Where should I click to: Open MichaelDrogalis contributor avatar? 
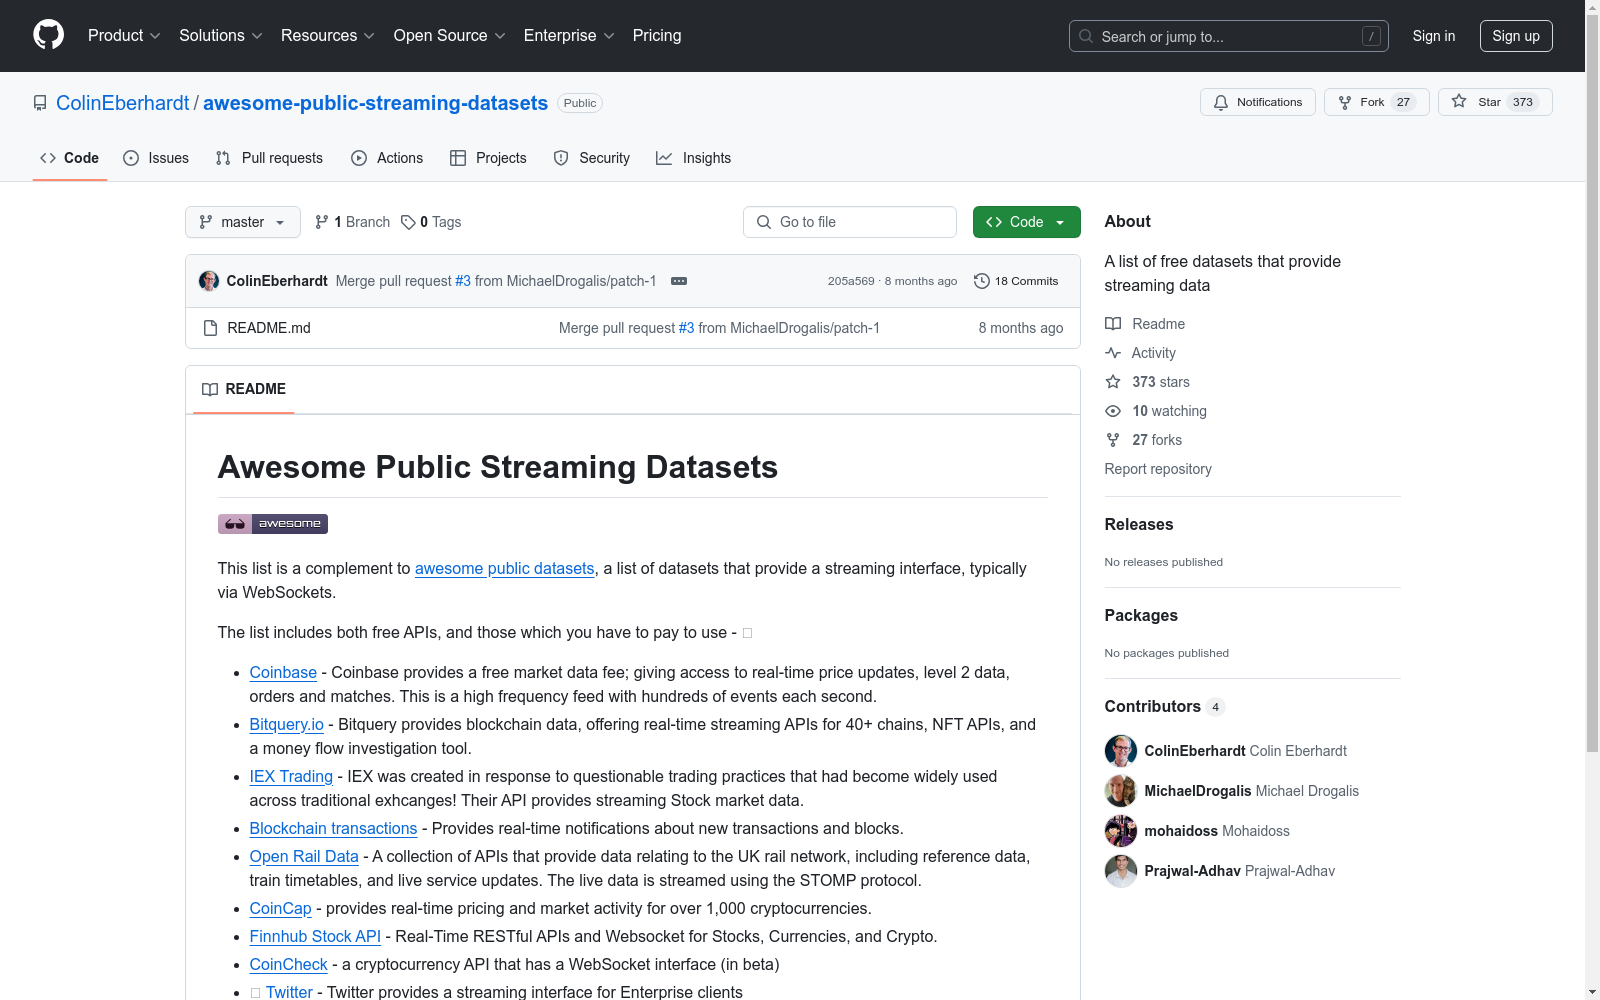point(1121,791)
